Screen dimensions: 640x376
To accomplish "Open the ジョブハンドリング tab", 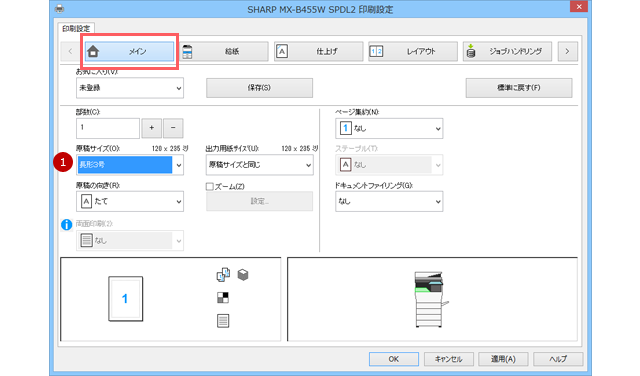I will pyautogui.click(x=507, y=51).
